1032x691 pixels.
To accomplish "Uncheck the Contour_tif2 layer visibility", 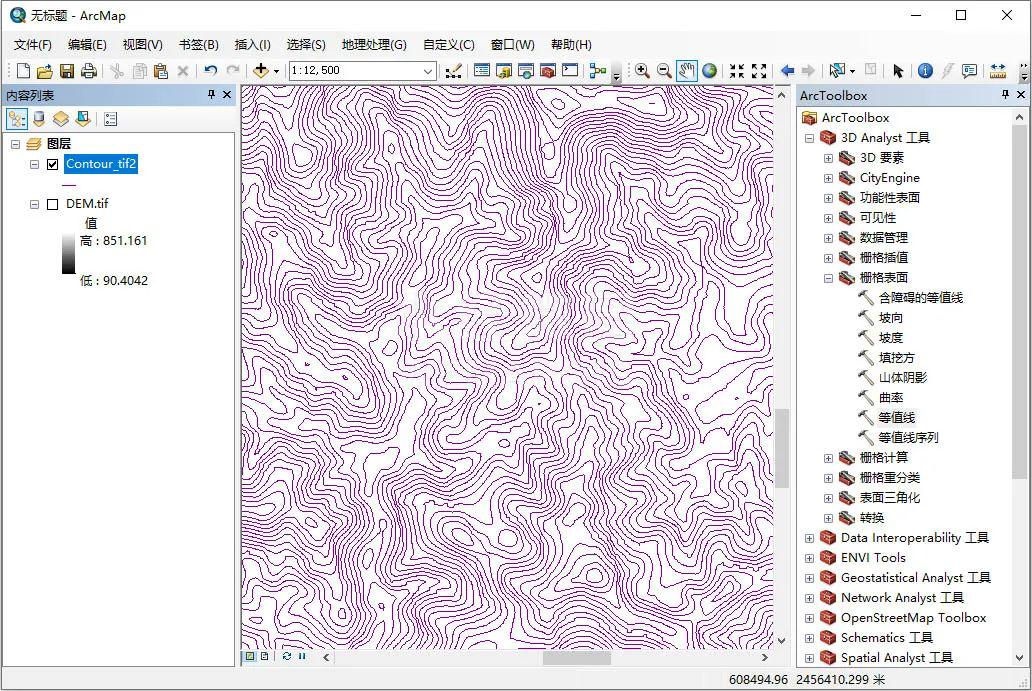I will click(53, 164).
